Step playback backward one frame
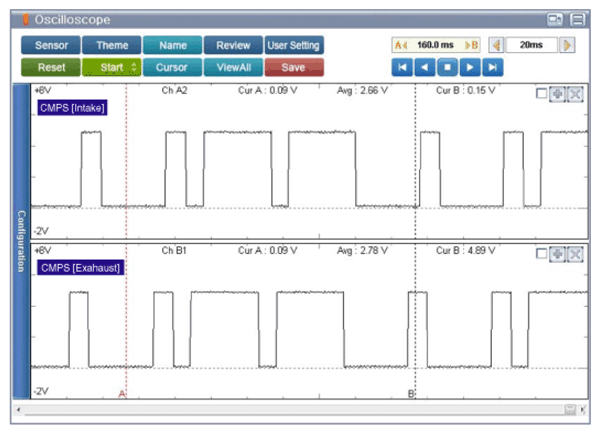This screenshot has height=434, width=600. [425, 68]
